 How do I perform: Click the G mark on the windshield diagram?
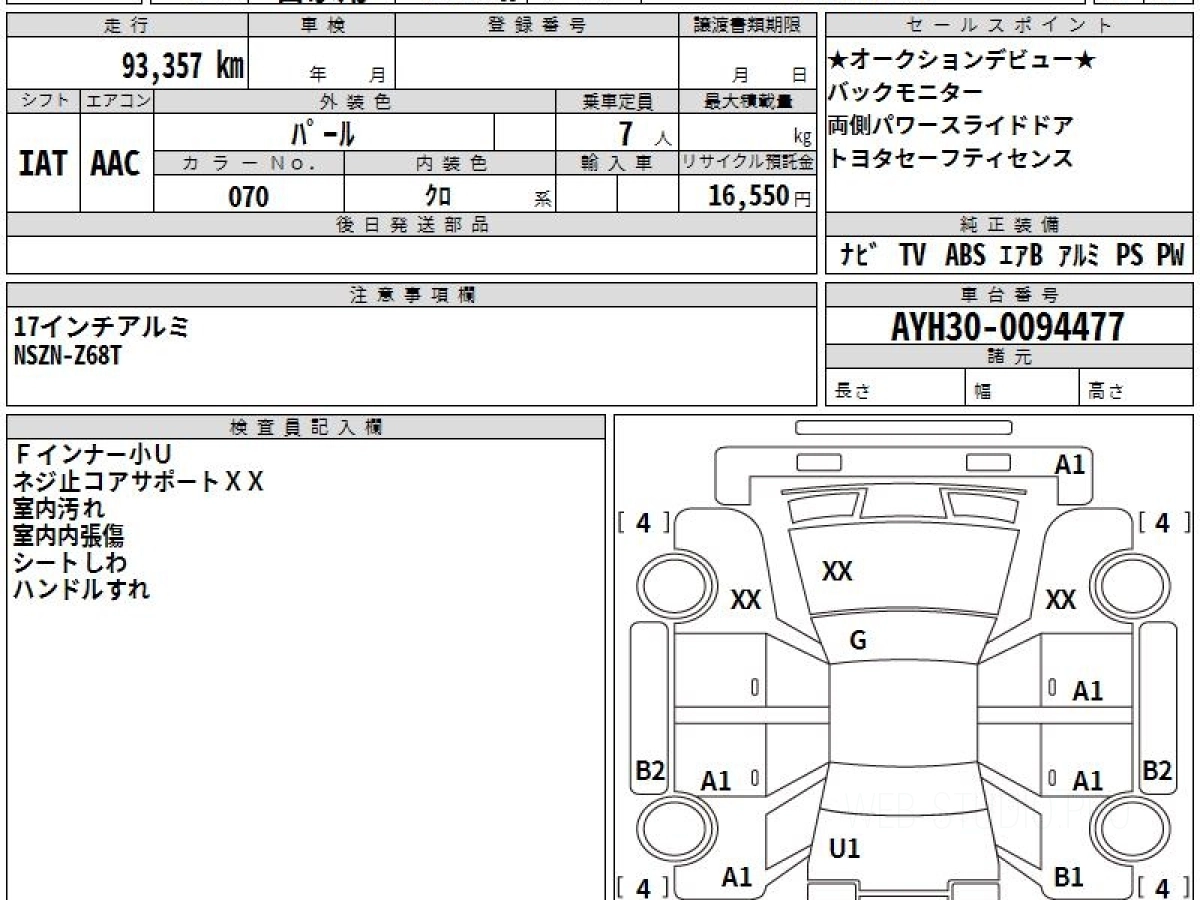858,642
